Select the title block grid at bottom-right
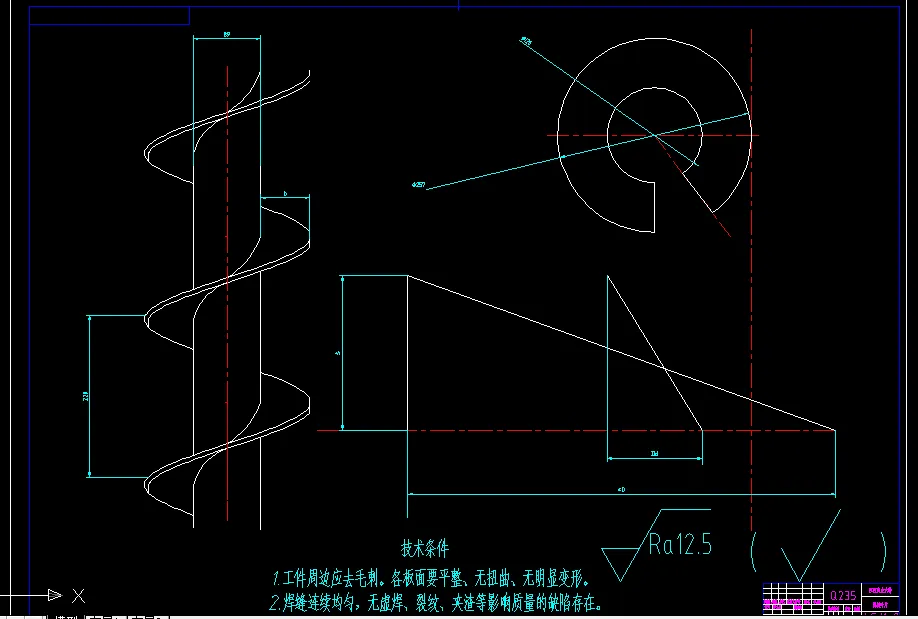The width and height of the screenshot is (918, 619). pos(831,599)
